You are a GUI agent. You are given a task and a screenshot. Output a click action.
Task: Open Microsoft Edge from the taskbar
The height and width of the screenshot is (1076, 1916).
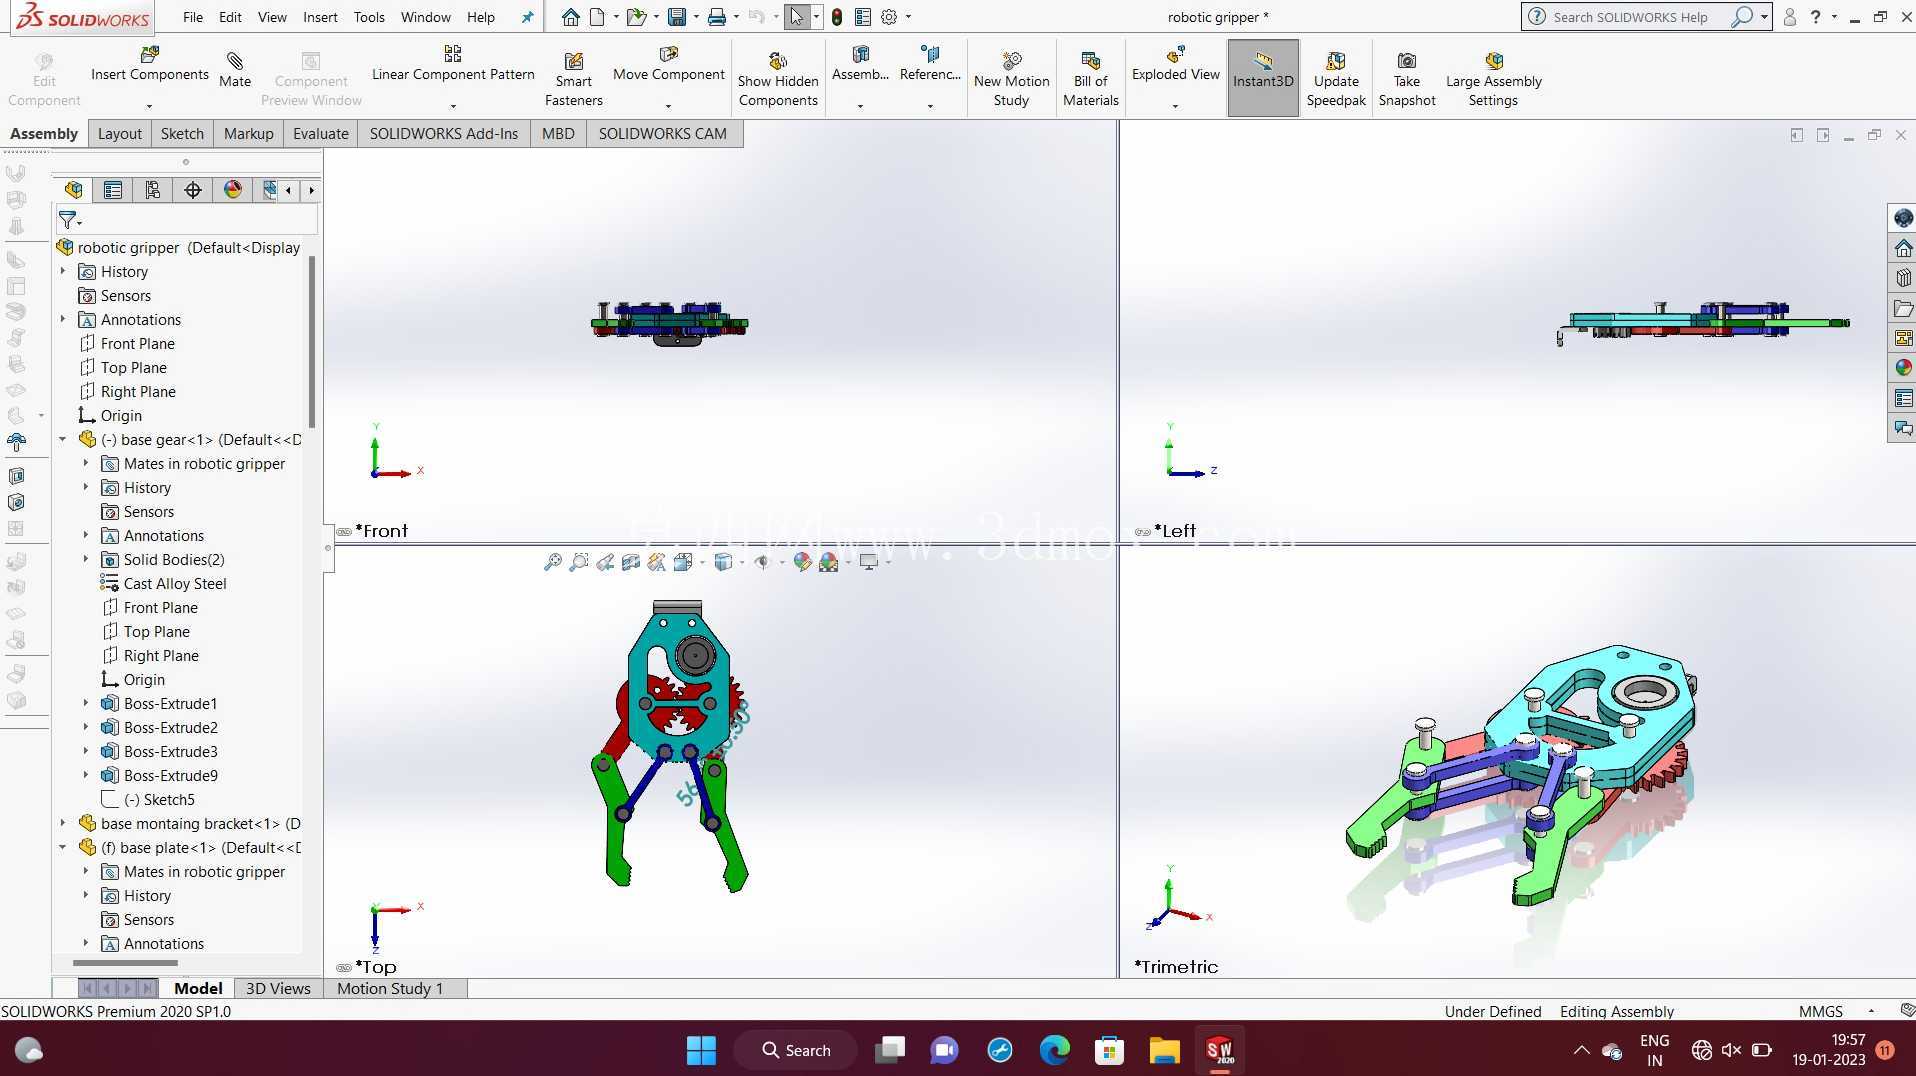[1054, 1050]
